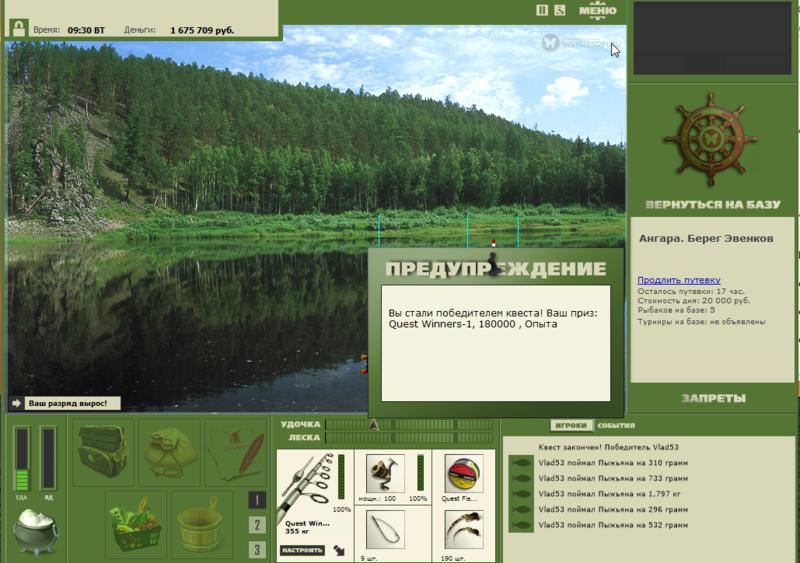Screen dimensions: 800x563
Task: Click the cooking pot icon
Action: tap(35, 532)
